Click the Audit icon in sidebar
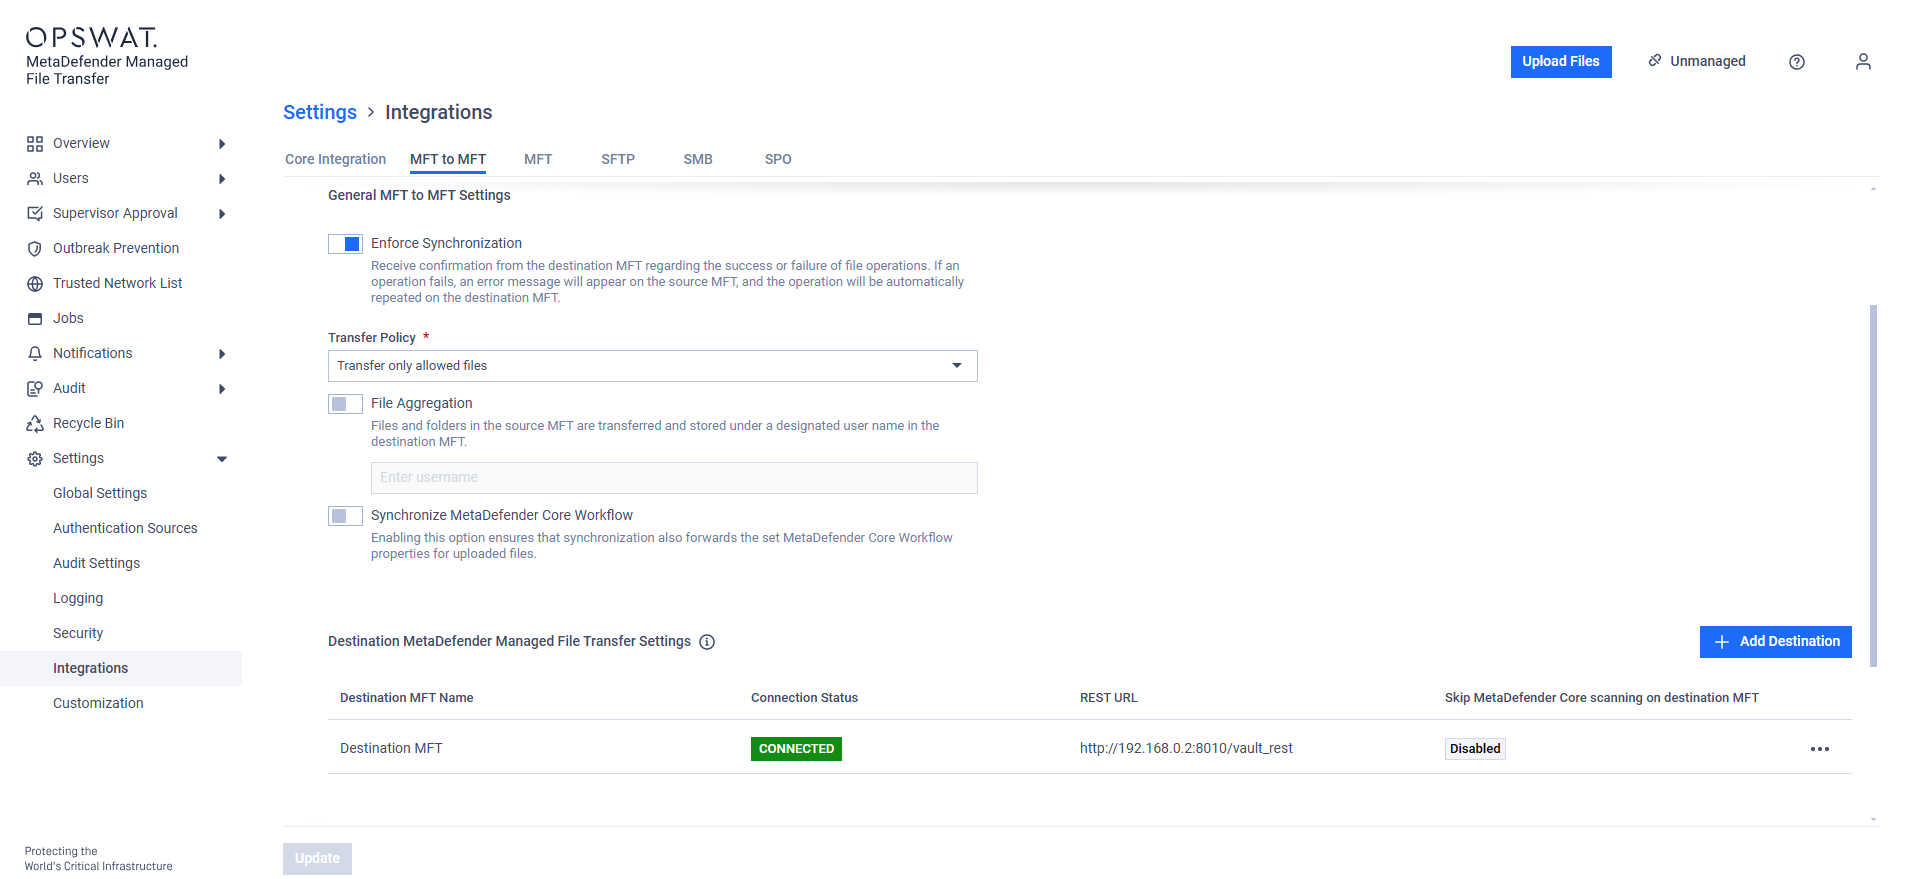Screen dimensions: 1911x879 point(35,389)
